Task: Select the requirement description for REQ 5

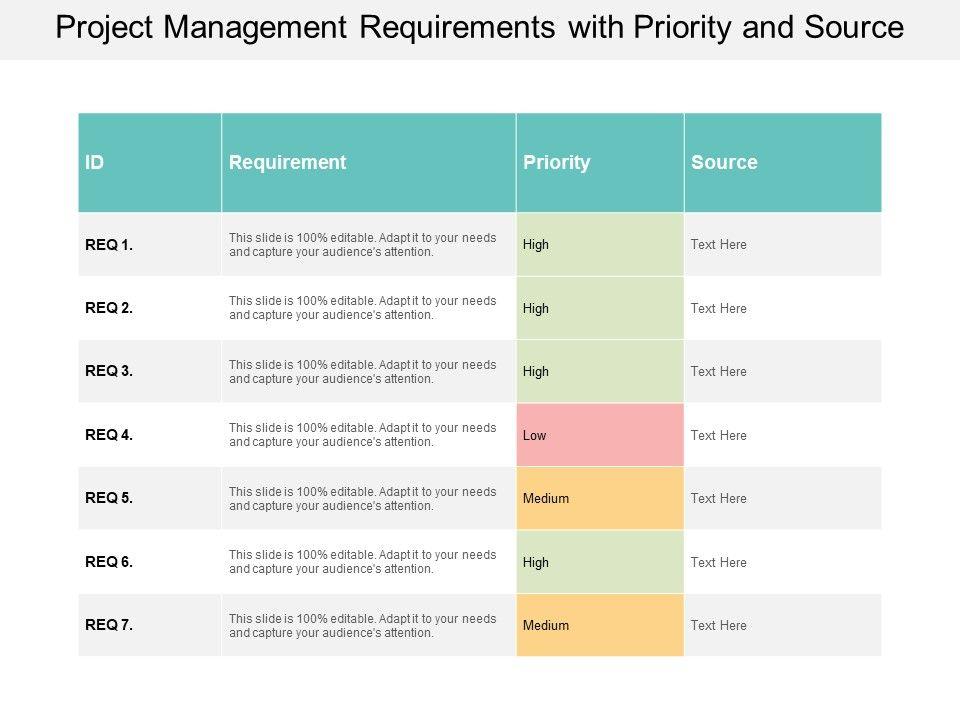Action: coord(362,498)
